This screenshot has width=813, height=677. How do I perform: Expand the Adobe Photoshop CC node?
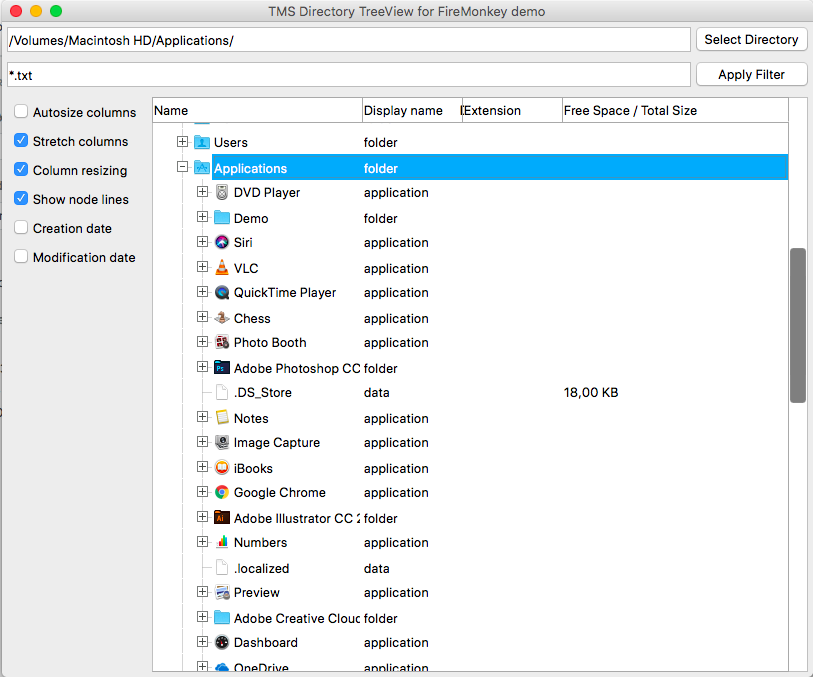[202, 367]
